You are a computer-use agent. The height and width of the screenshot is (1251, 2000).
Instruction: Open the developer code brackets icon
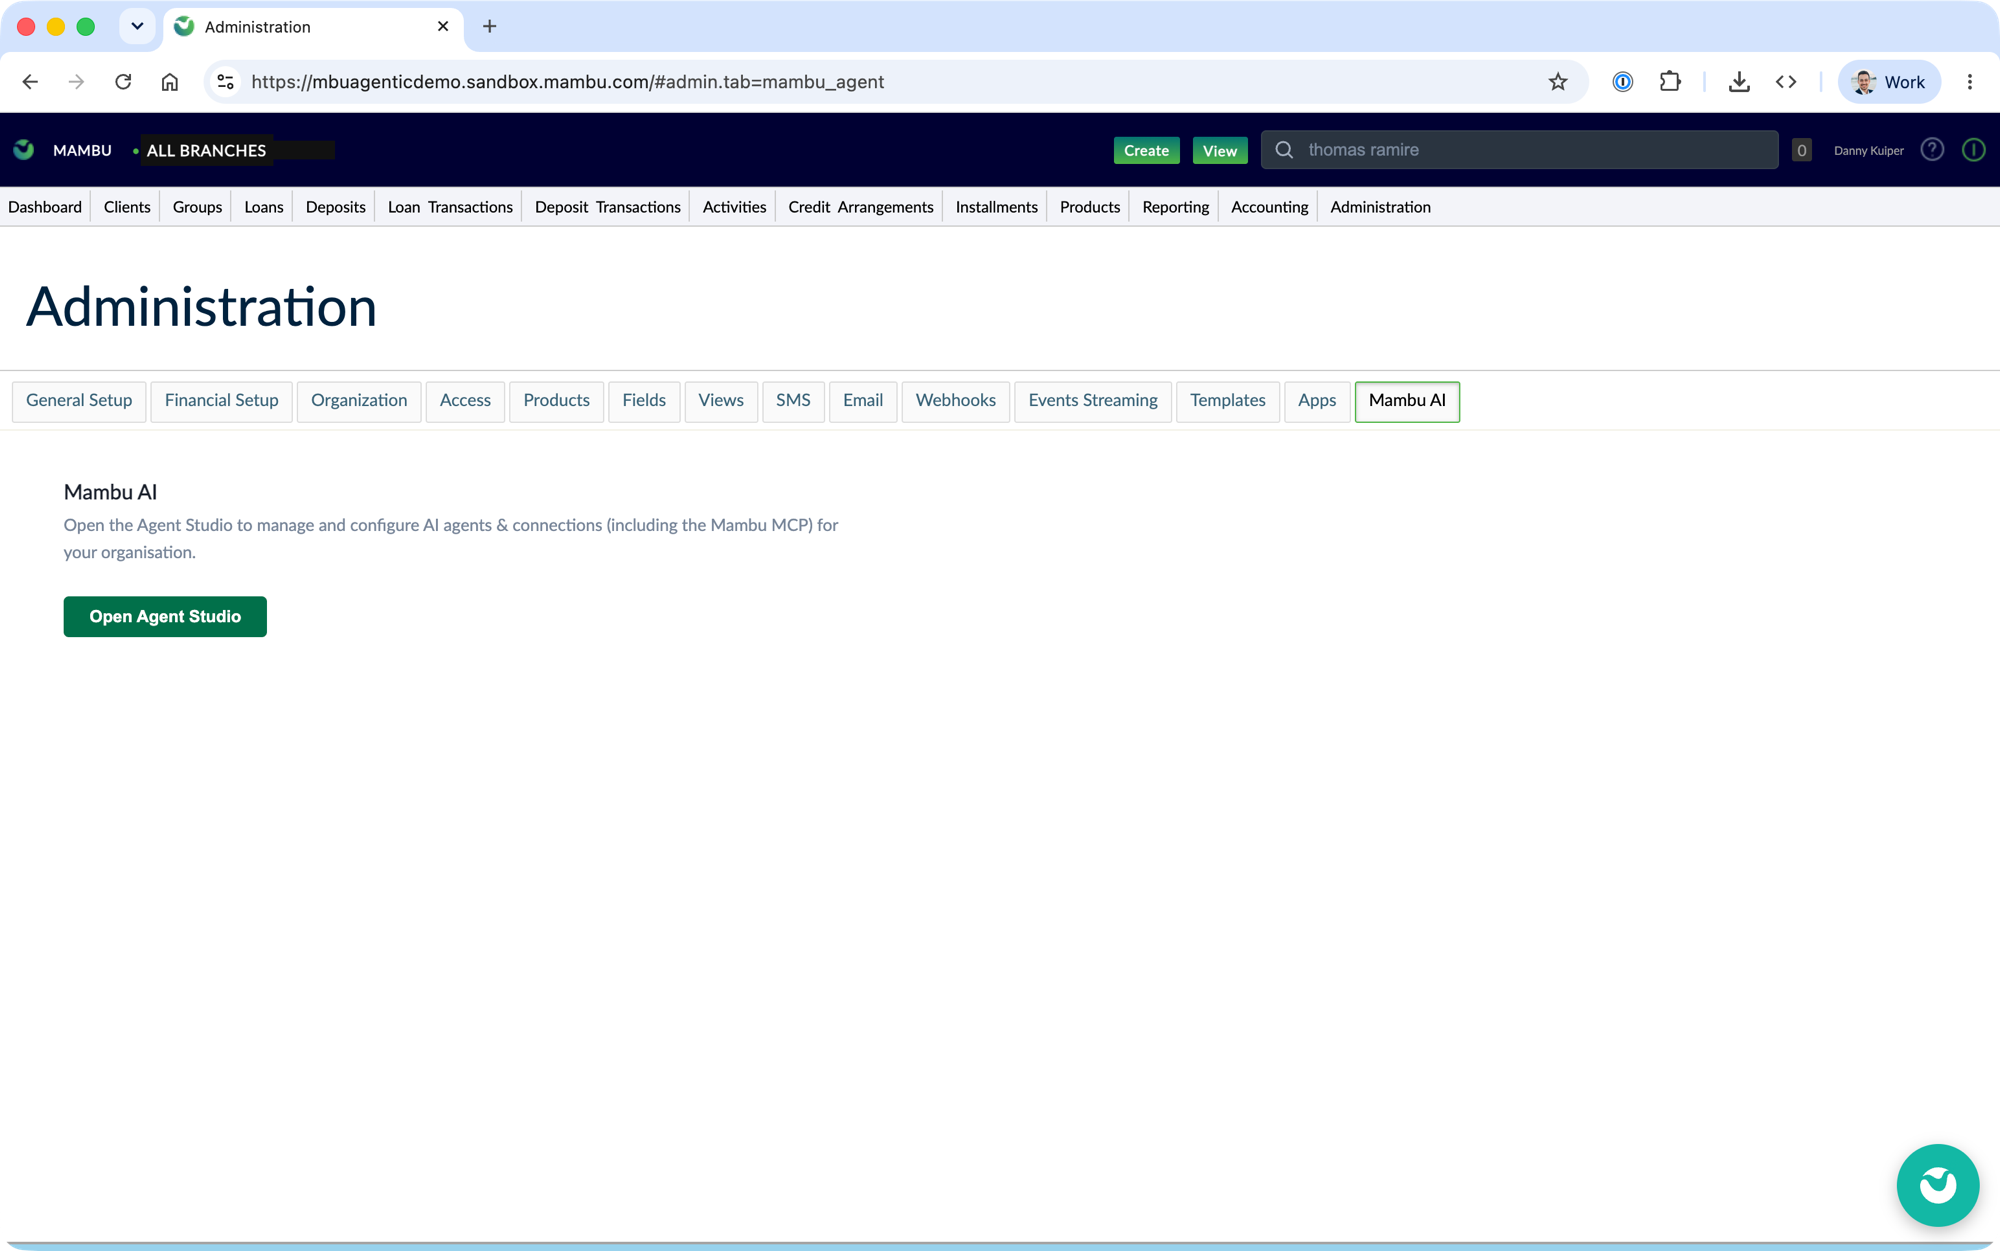point(1786,82)
